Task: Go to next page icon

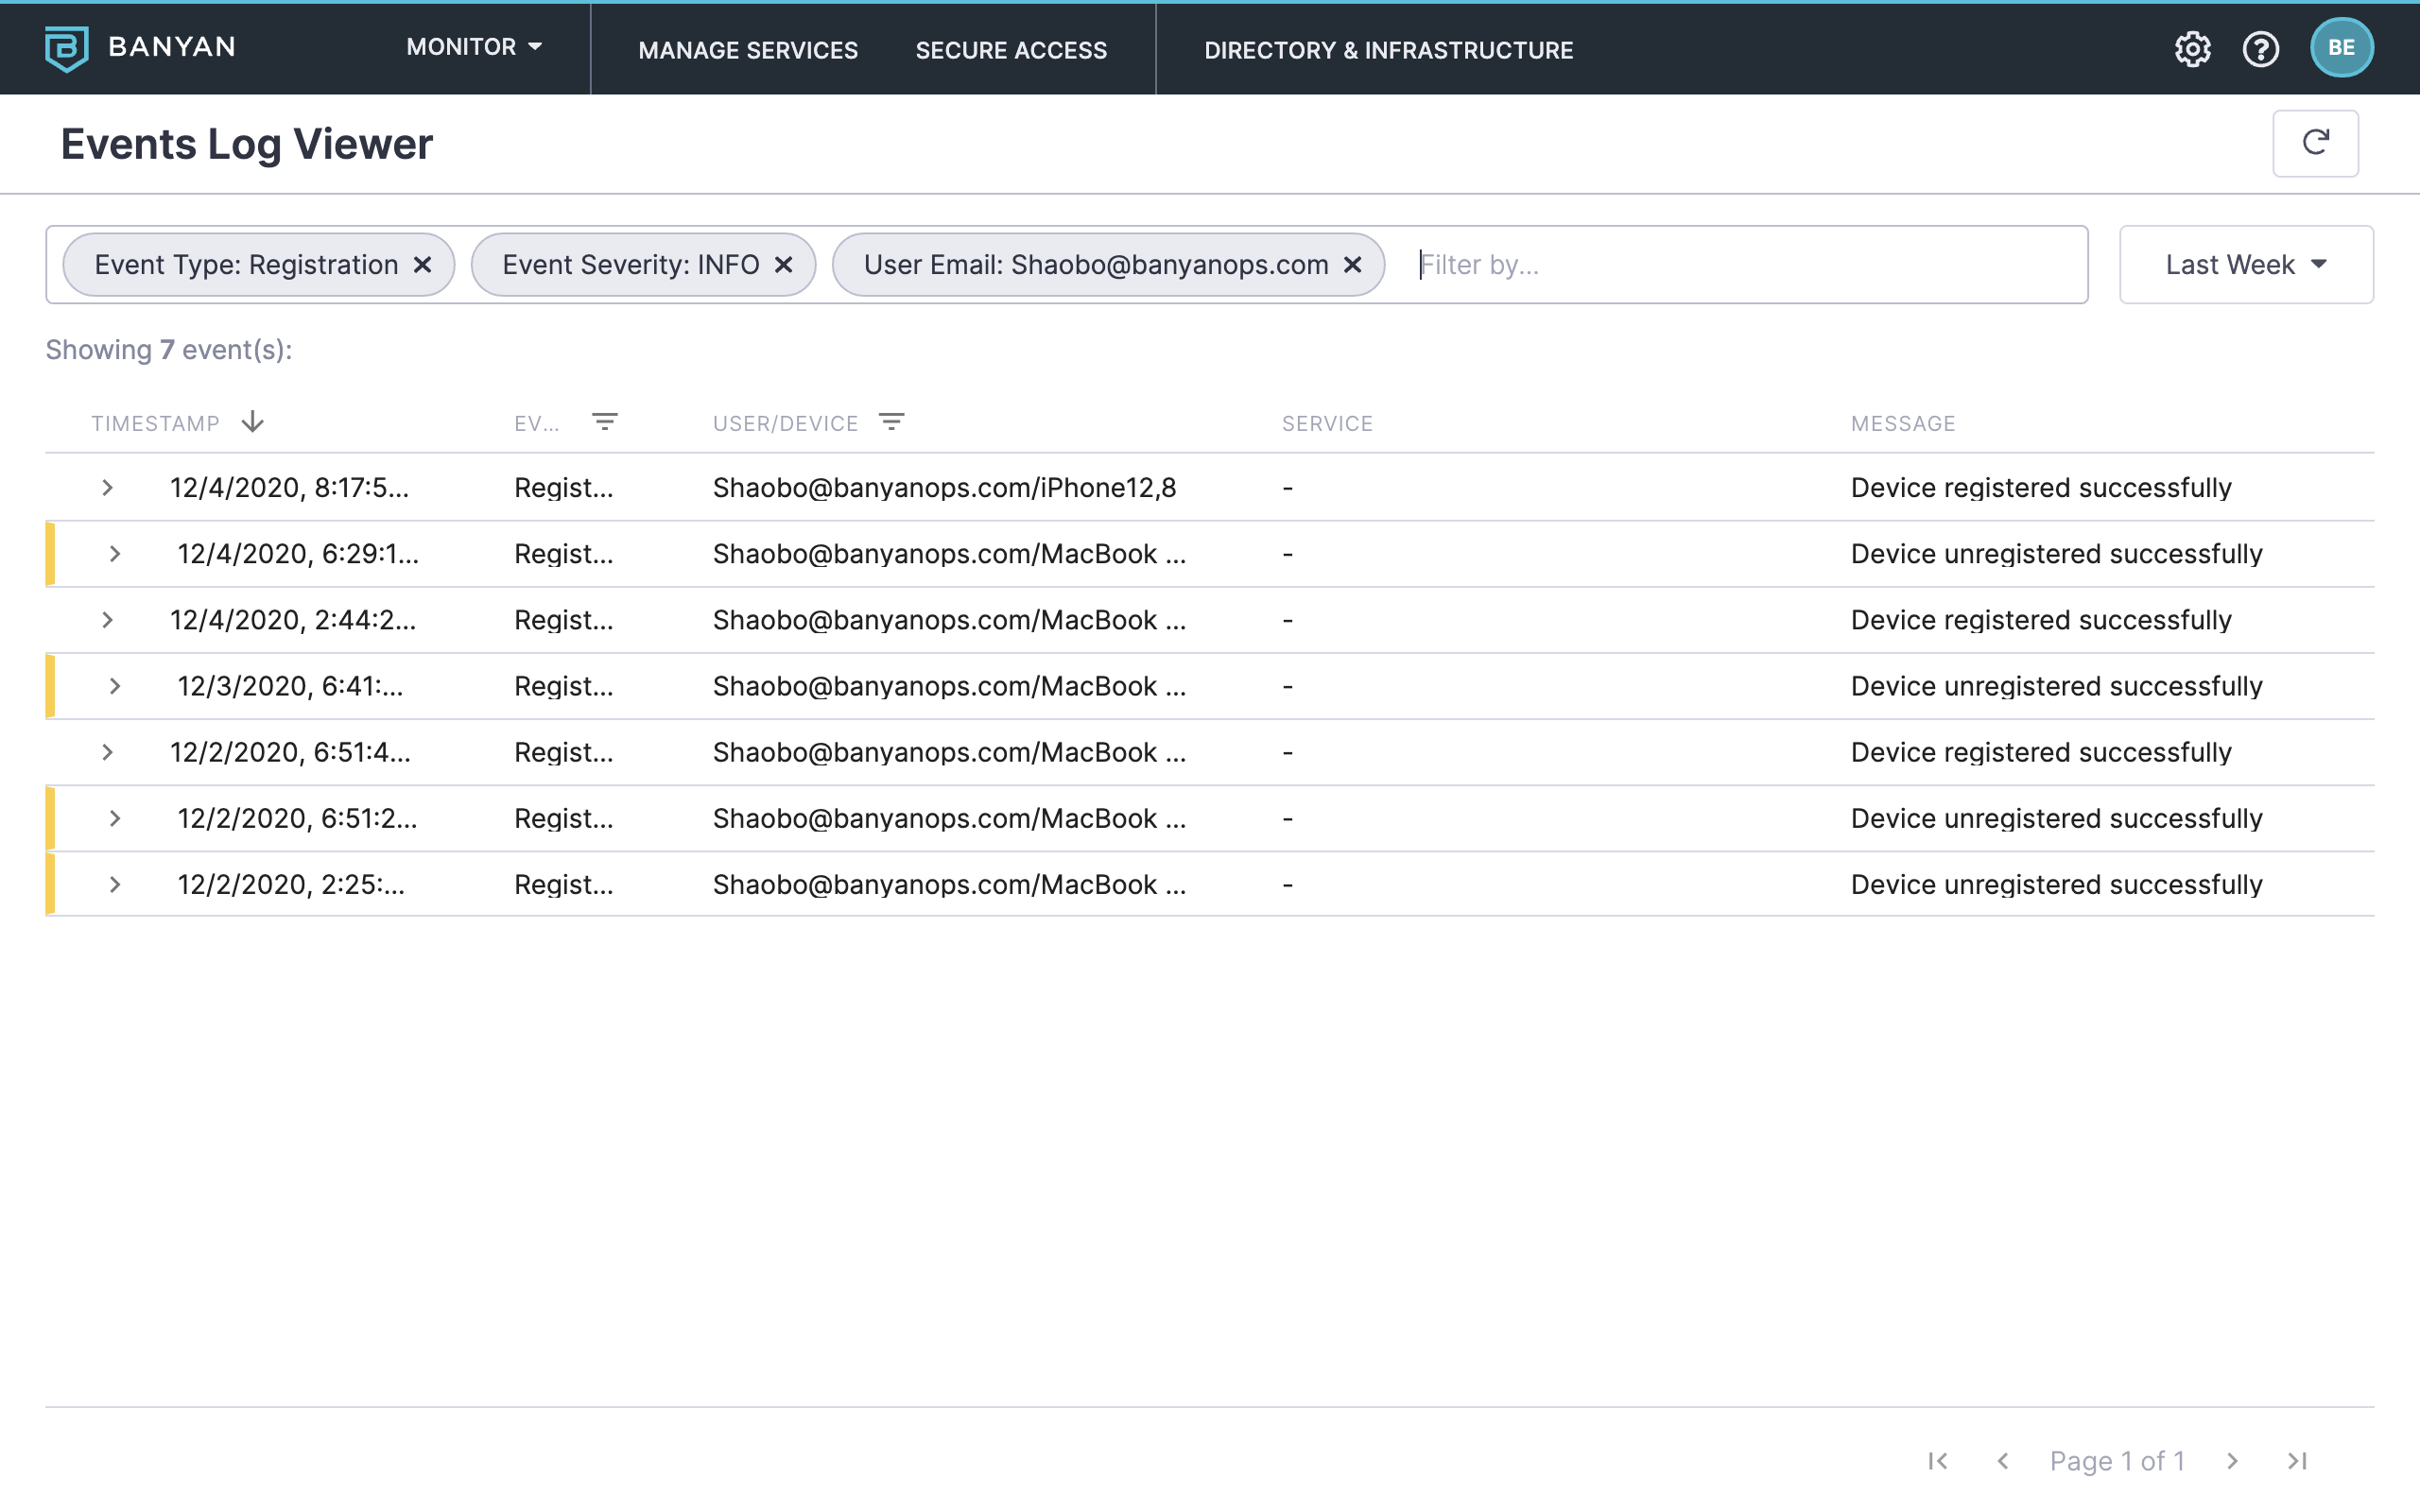Action: click(2232, 1461)
